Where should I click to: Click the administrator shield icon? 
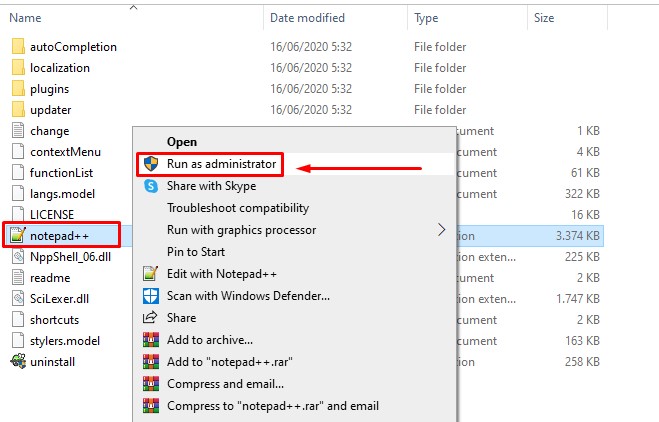coord(150,164)
